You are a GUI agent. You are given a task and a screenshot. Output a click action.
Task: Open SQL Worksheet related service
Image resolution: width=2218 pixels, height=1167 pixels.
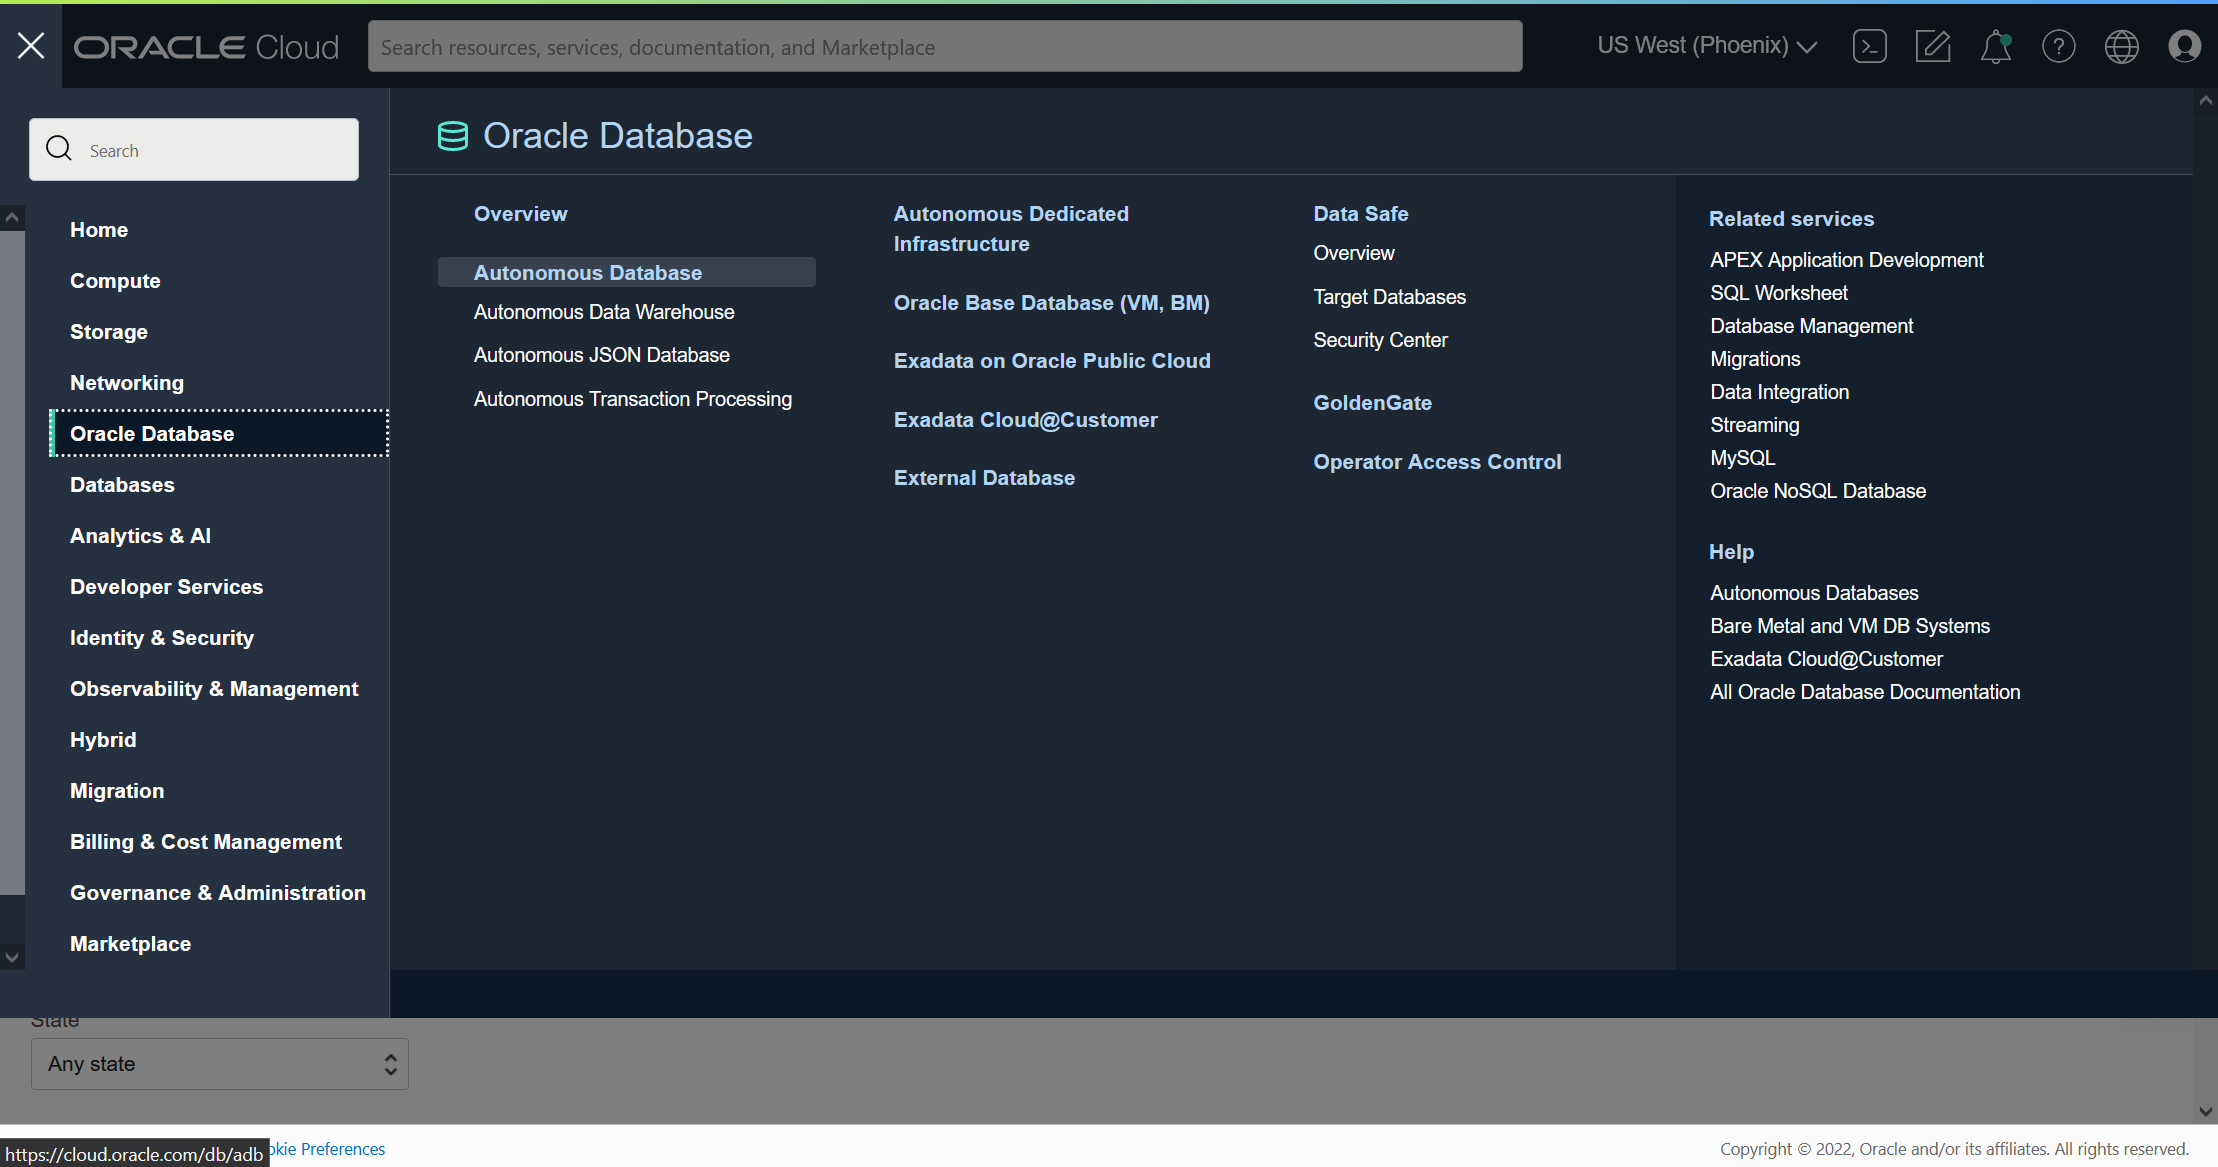click(1778, 293)
